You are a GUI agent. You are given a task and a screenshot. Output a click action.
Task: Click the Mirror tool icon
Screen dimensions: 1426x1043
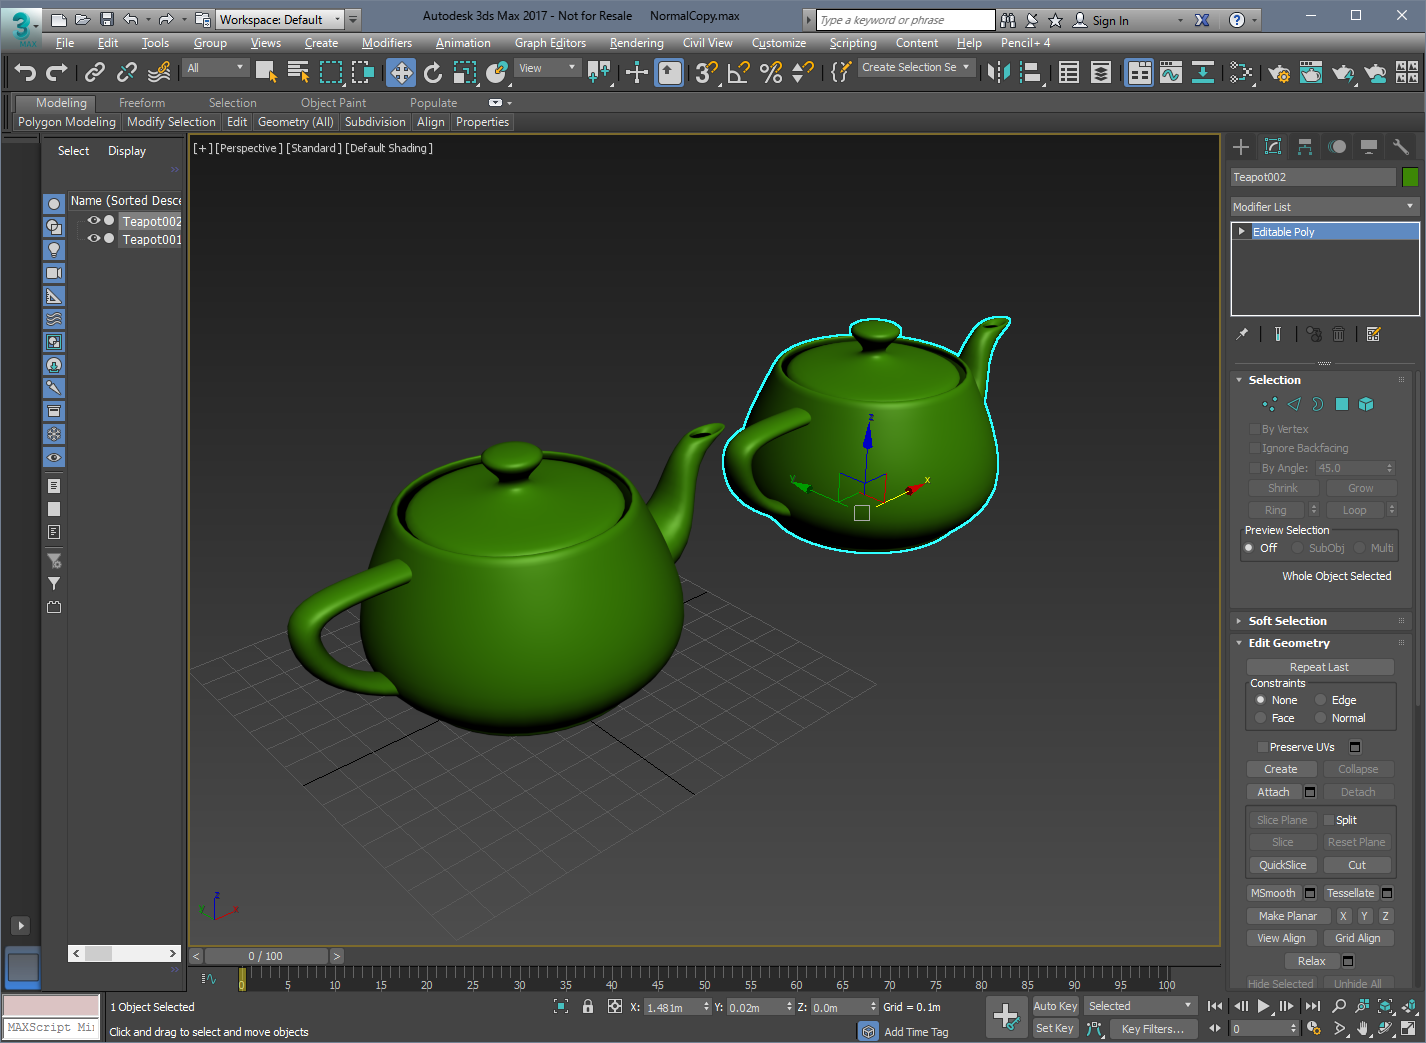(998, 72)
